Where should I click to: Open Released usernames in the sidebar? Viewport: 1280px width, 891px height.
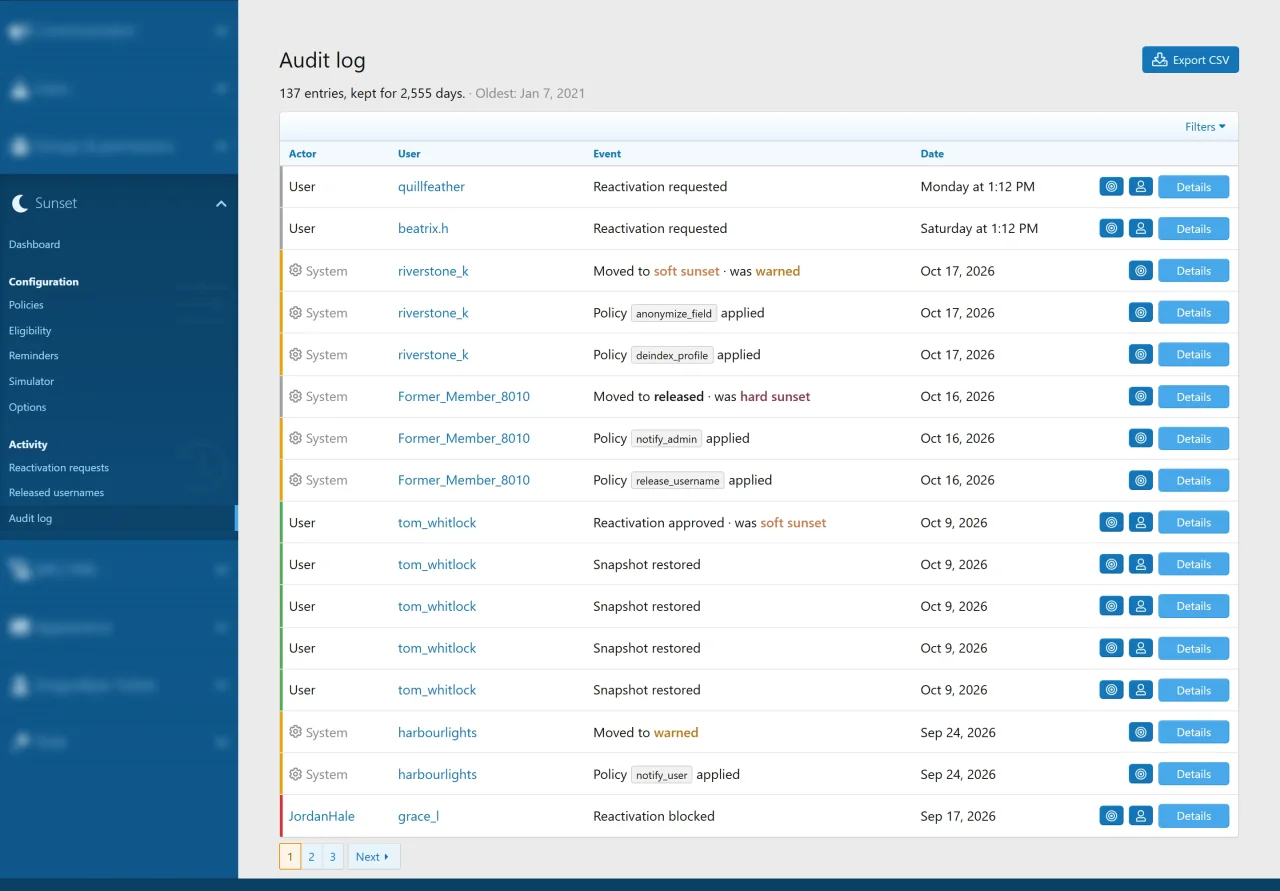pyautogui.click(x=56, y=492)
